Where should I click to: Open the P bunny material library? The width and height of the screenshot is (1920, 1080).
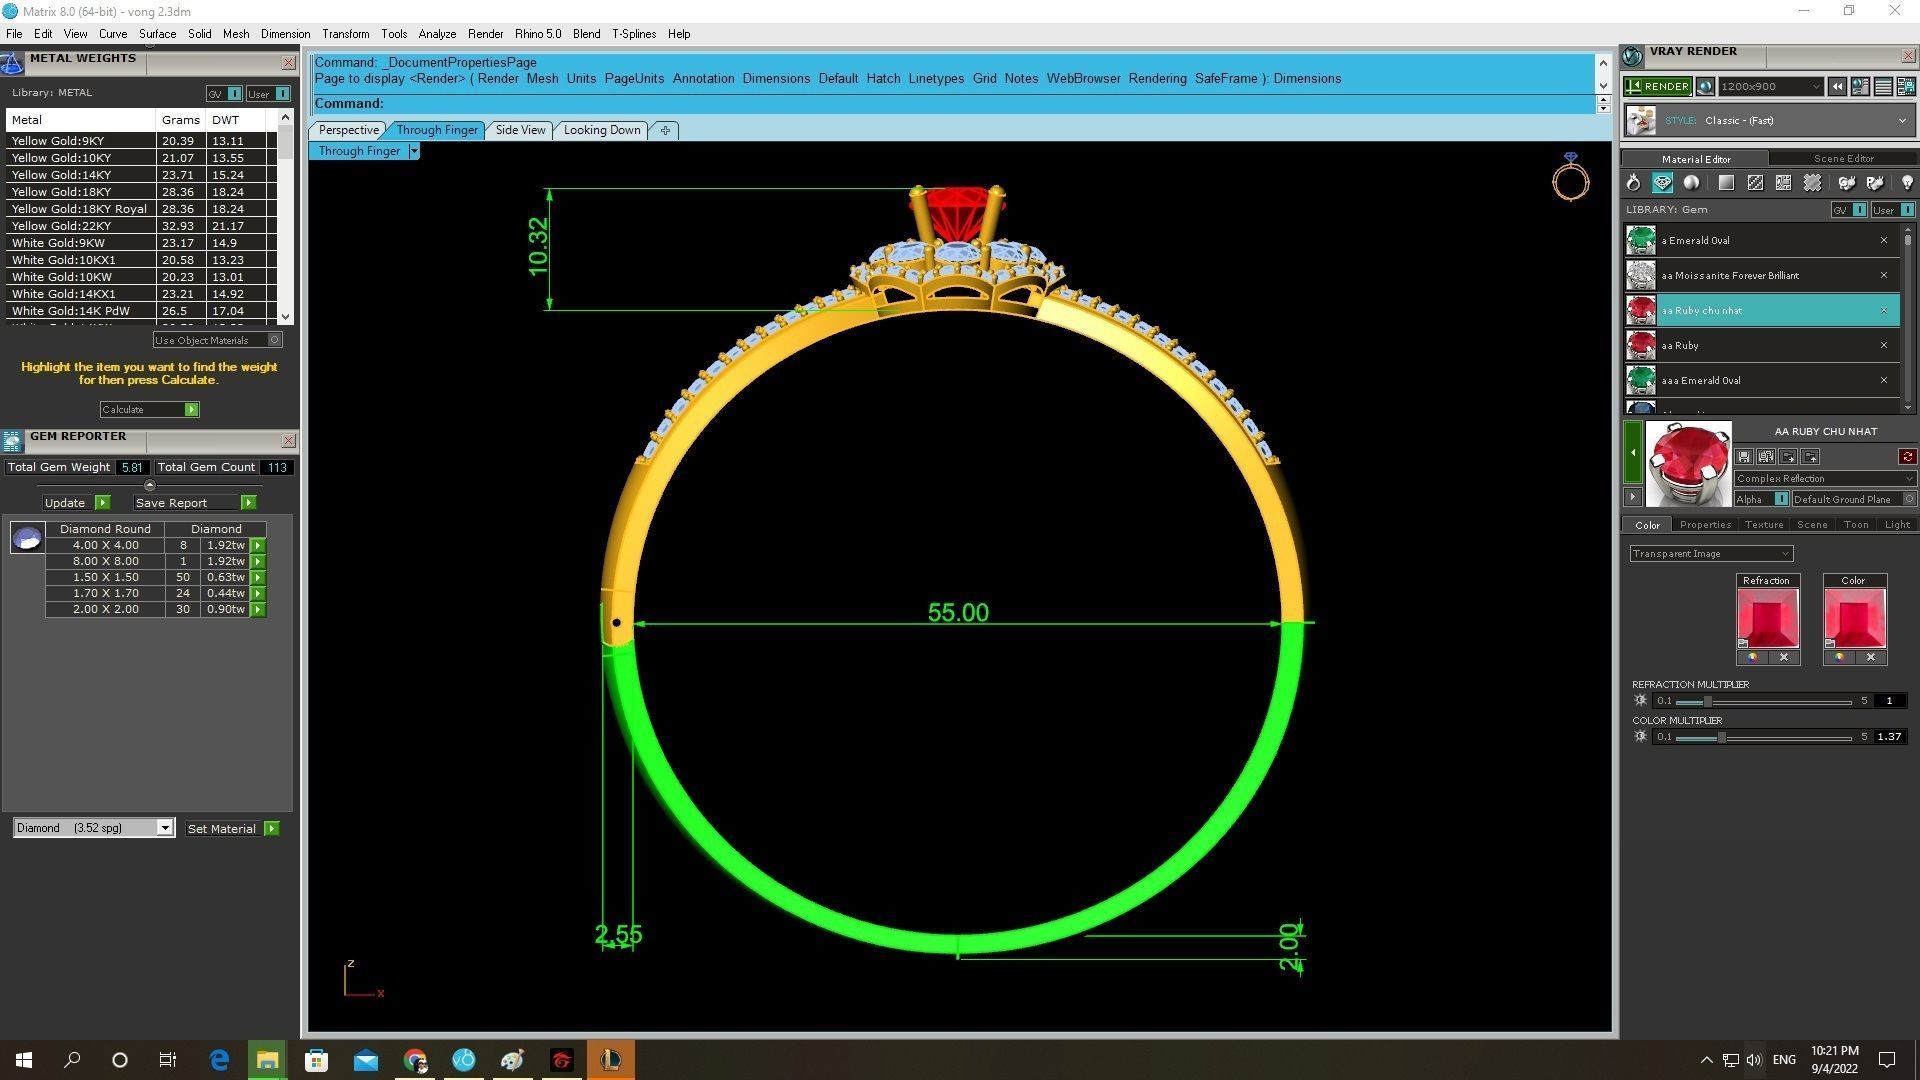tap(1875, 183)
